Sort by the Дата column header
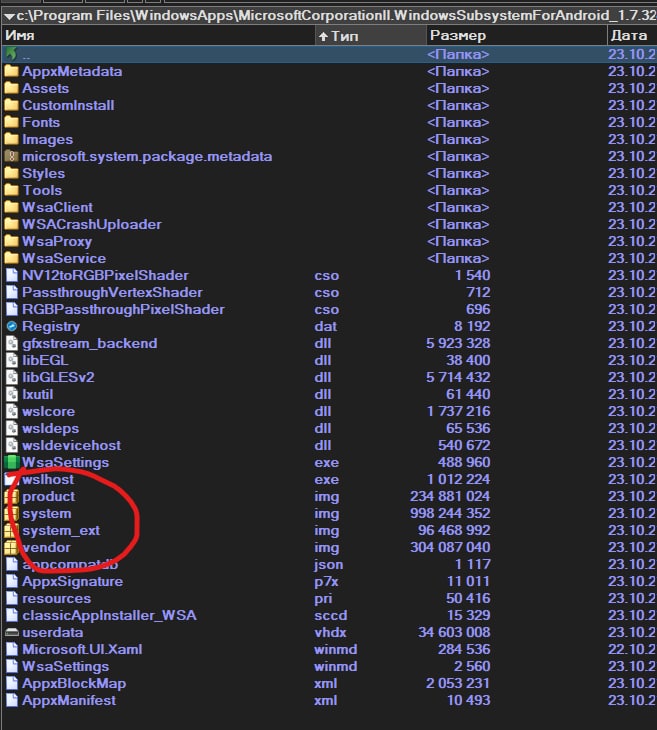657x730 pixels. pyautogui.click(x=632, y=35)
